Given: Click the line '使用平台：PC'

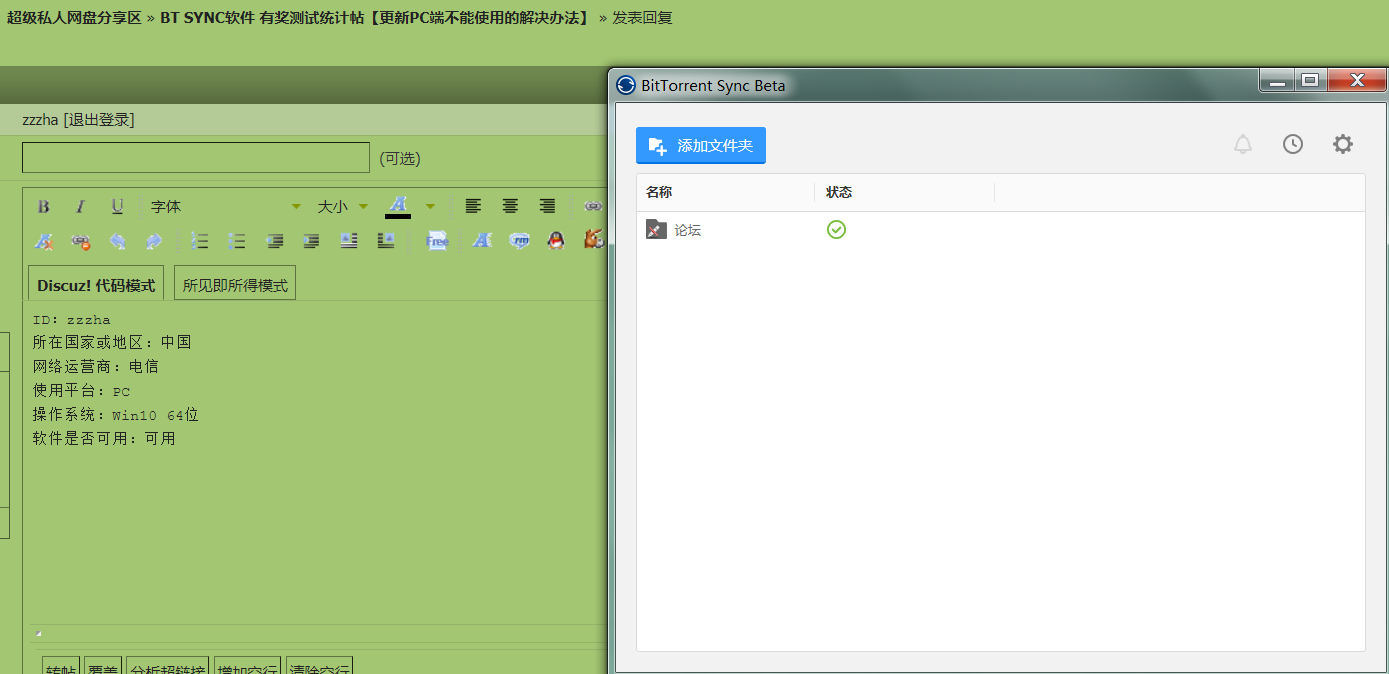Looking at the screenshot, I should 82,390.
